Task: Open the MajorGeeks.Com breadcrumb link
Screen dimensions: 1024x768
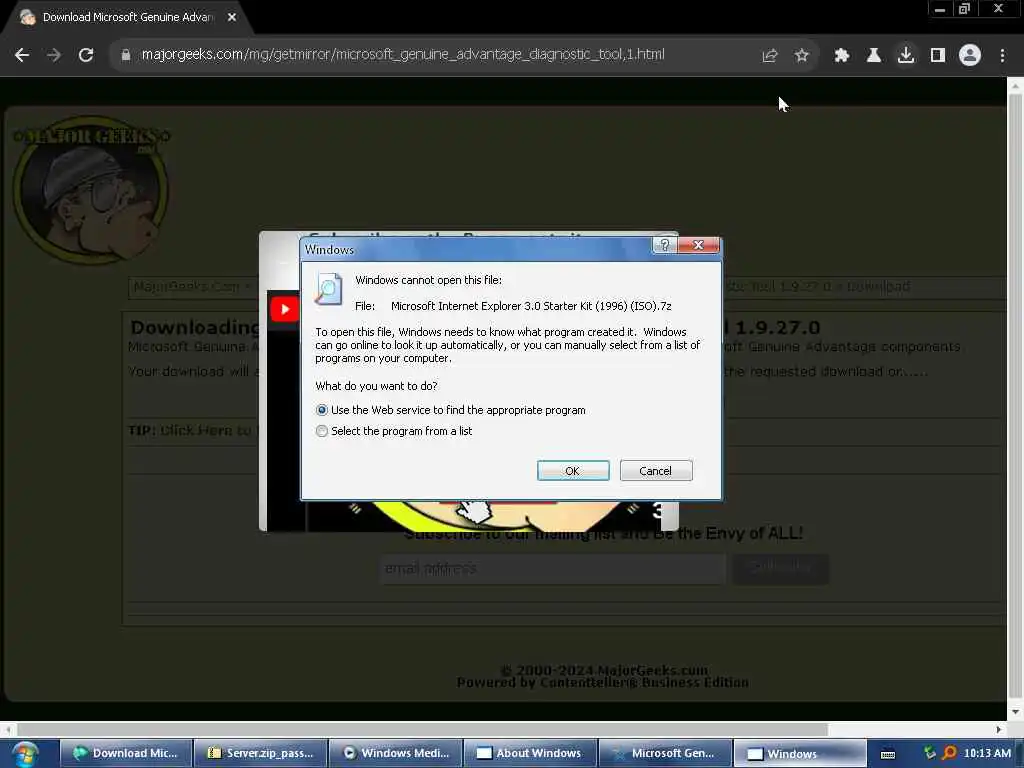Action: (187, 287)
